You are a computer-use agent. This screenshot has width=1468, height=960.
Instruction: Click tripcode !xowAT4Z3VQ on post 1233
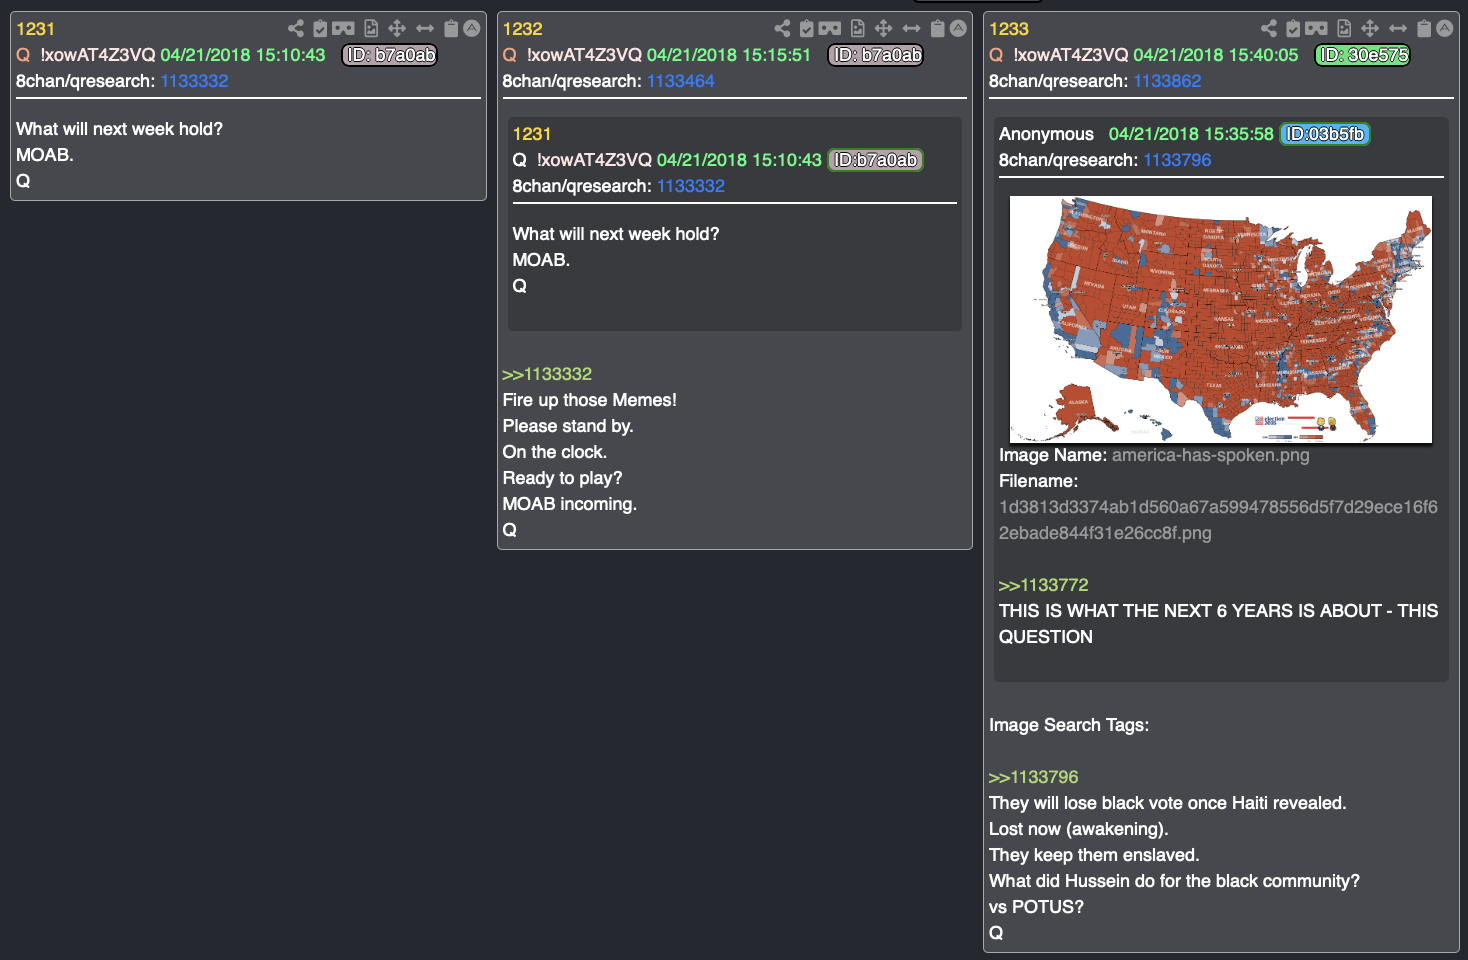click(x=1070, y=55)
